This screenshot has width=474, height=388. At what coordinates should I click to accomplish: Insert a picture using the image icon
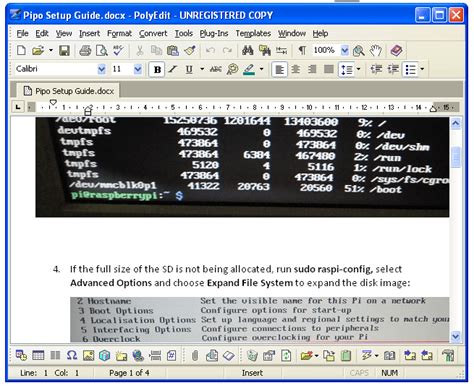88,355
